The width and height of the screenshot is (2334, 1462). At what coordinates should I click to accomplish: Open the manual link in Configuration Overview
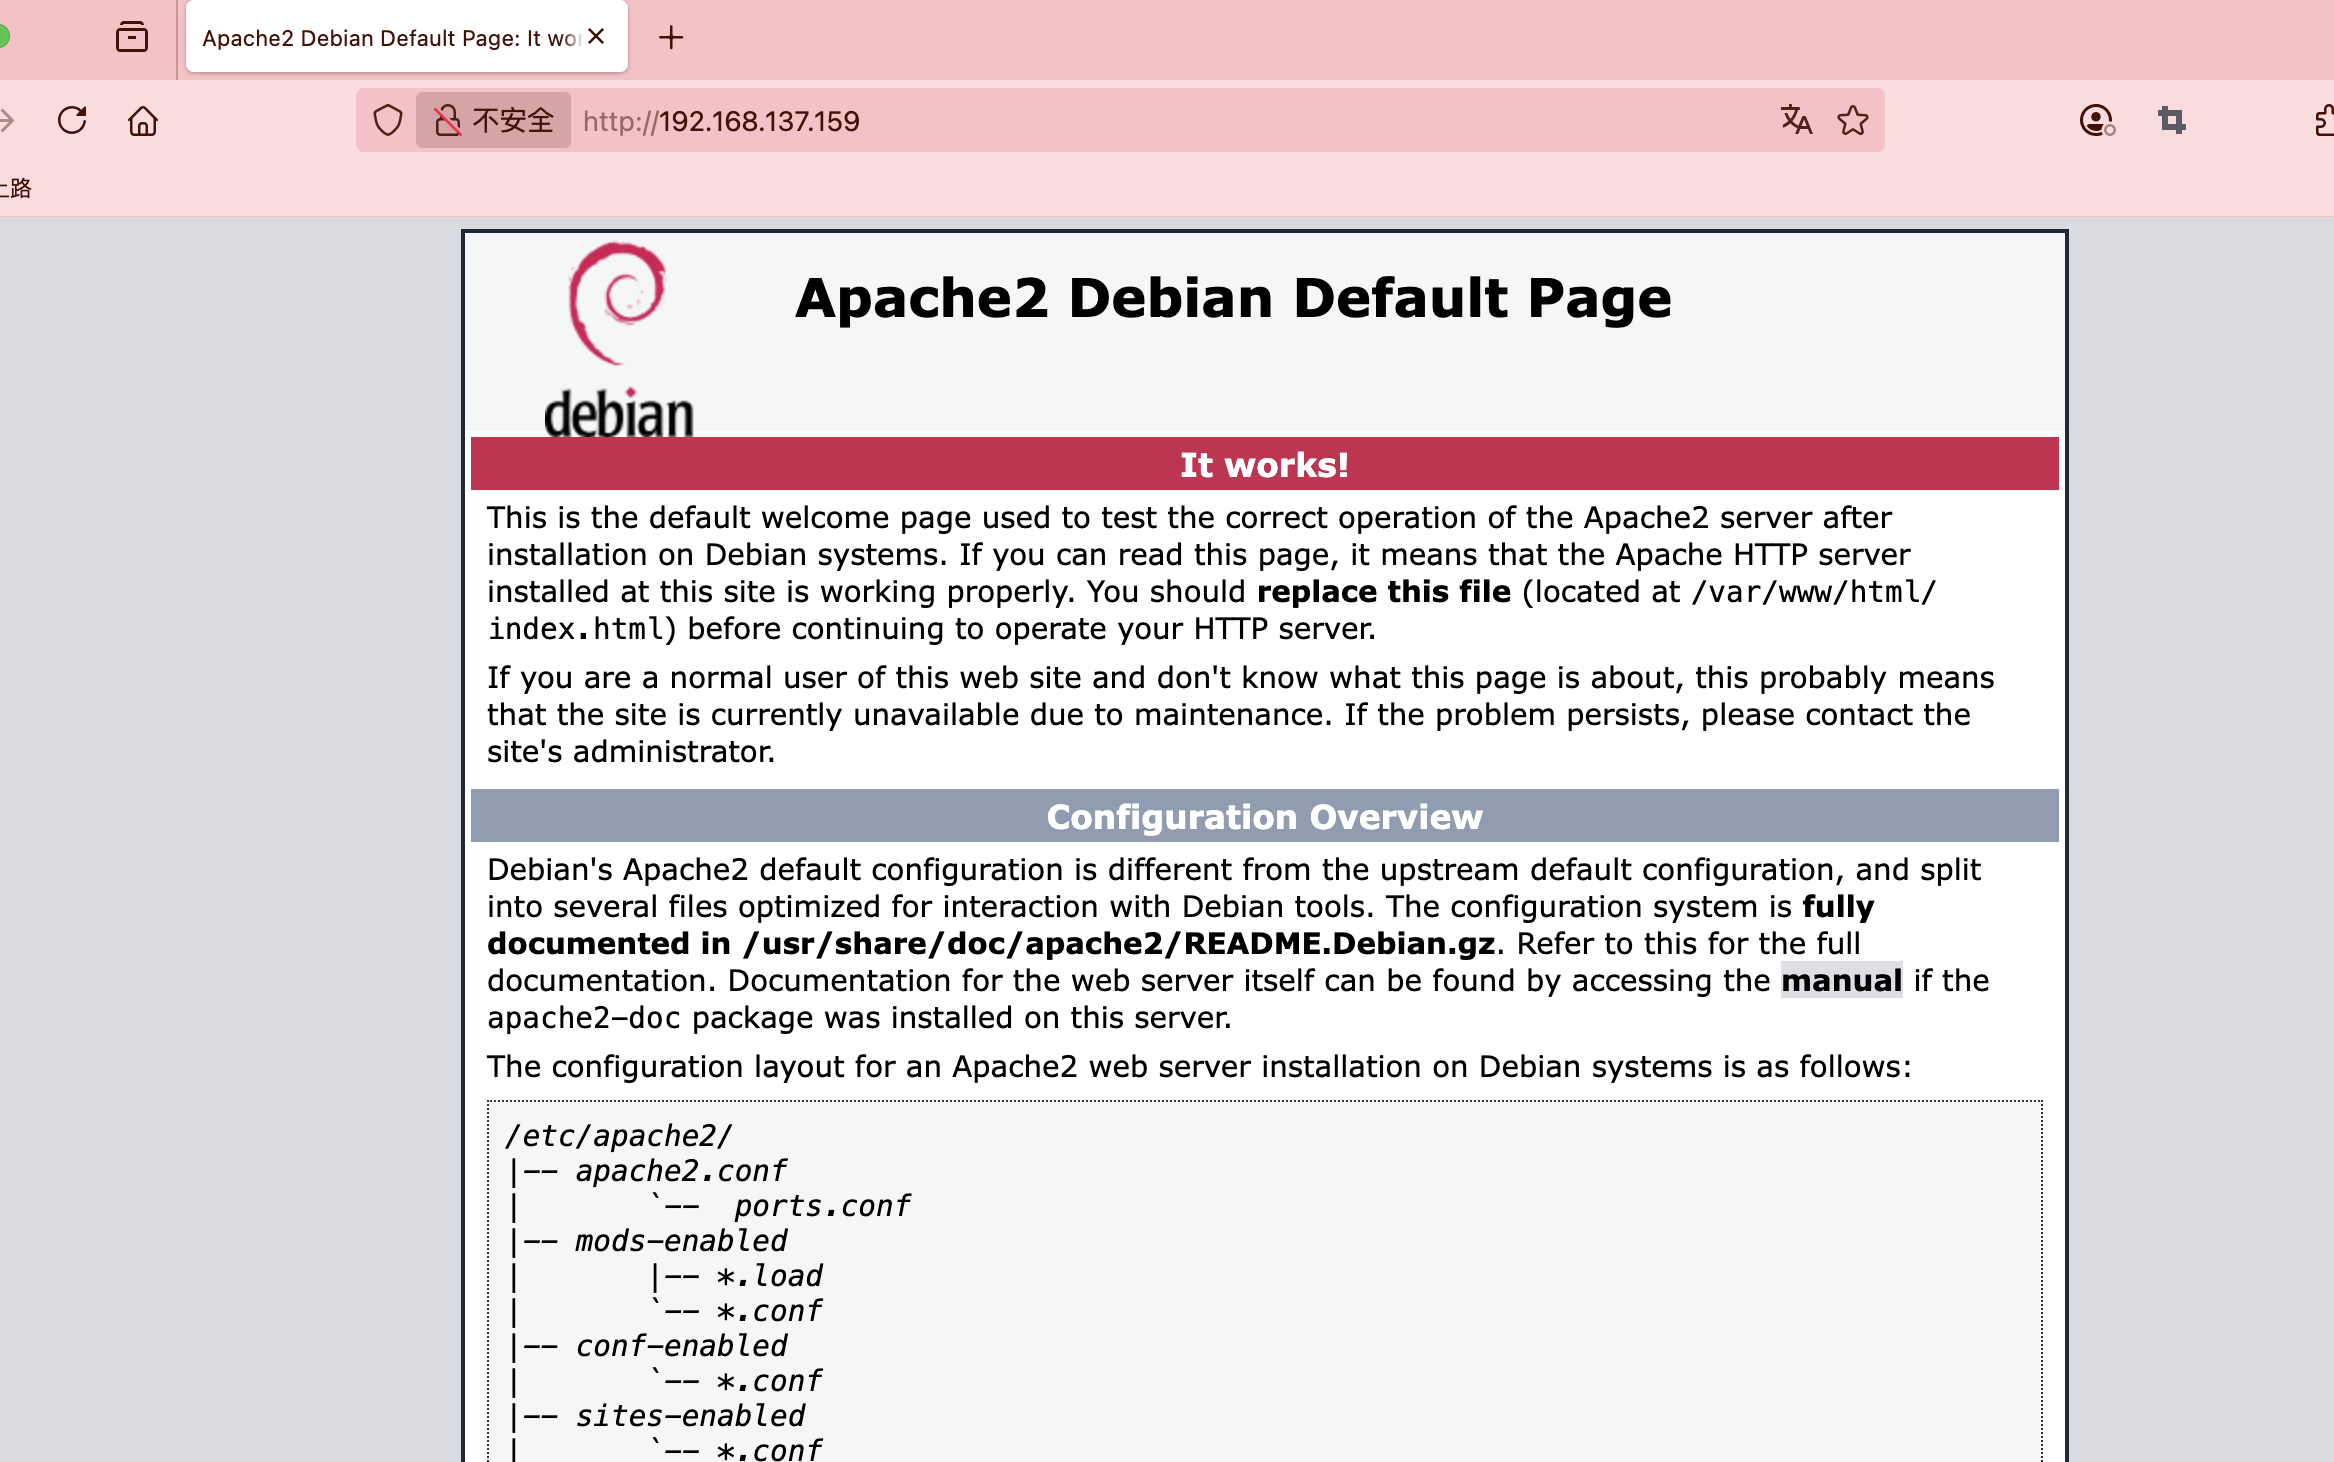click(x=1841, y=980)
